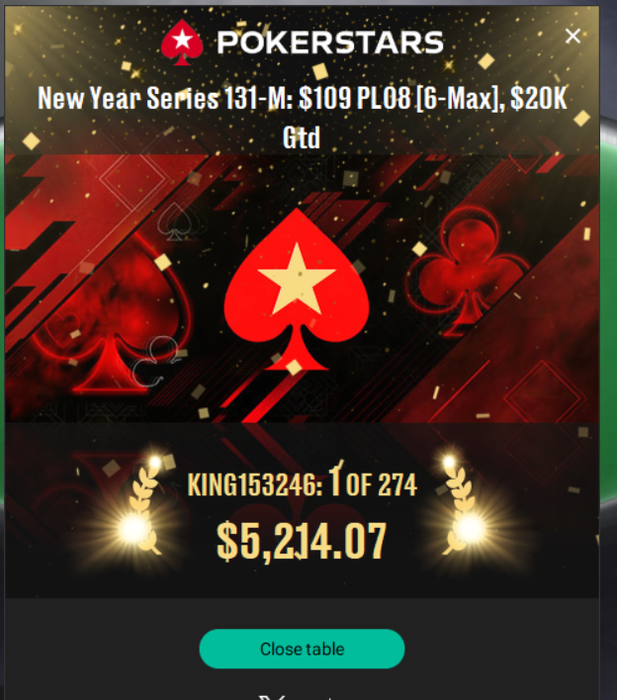
Task: Click the POKERSTARS wordmark text
Action: 330,43
